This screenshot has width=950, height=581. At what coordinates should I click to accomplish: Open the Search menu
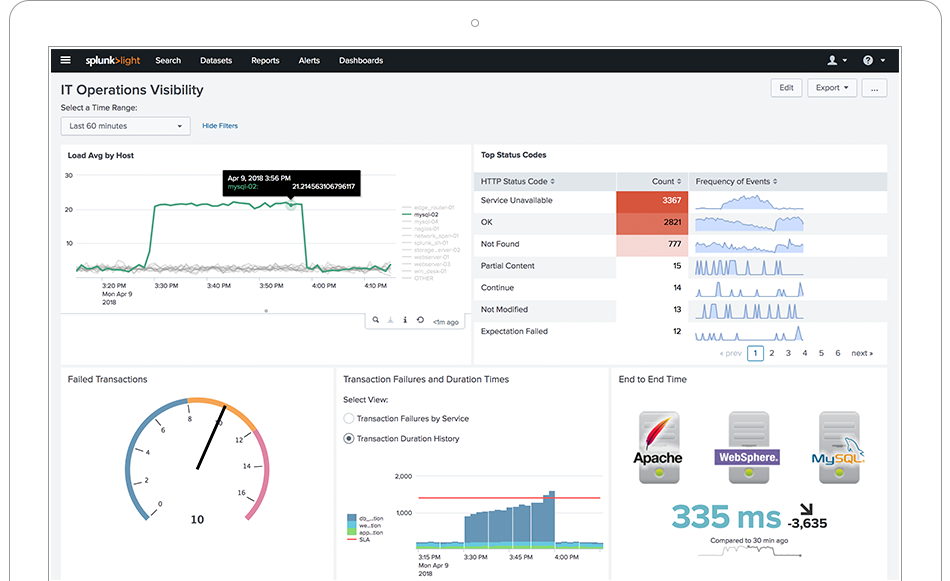click(x=168, y=61)
